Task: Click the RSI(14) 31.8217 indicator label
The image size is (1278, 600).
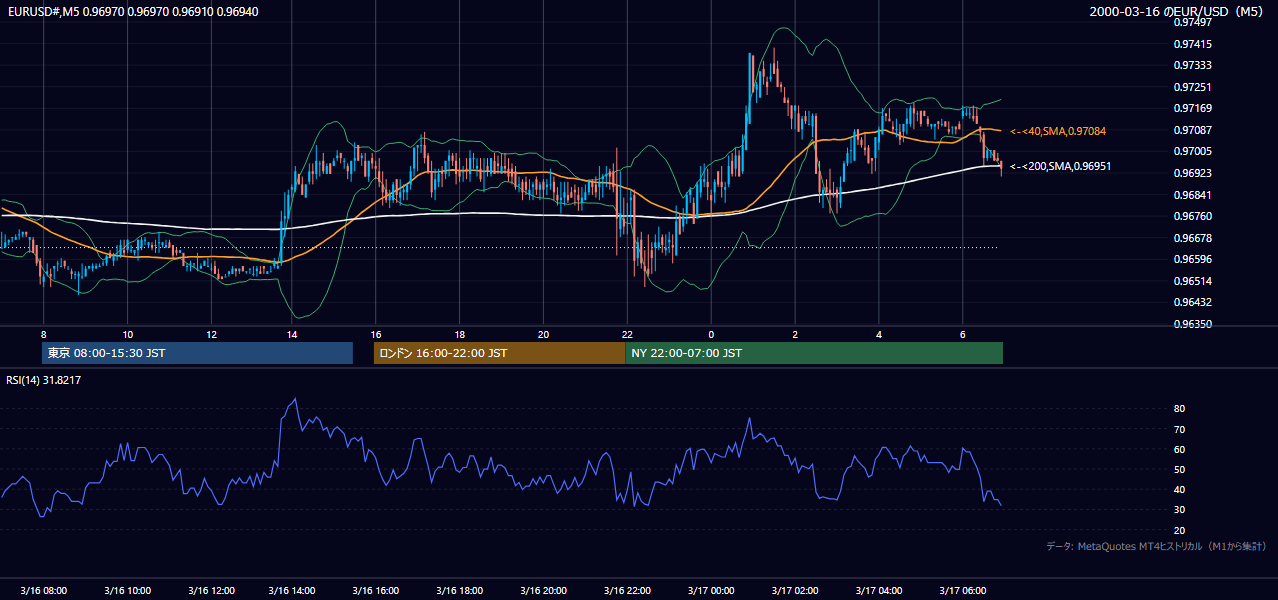Action: pos(44,380)
